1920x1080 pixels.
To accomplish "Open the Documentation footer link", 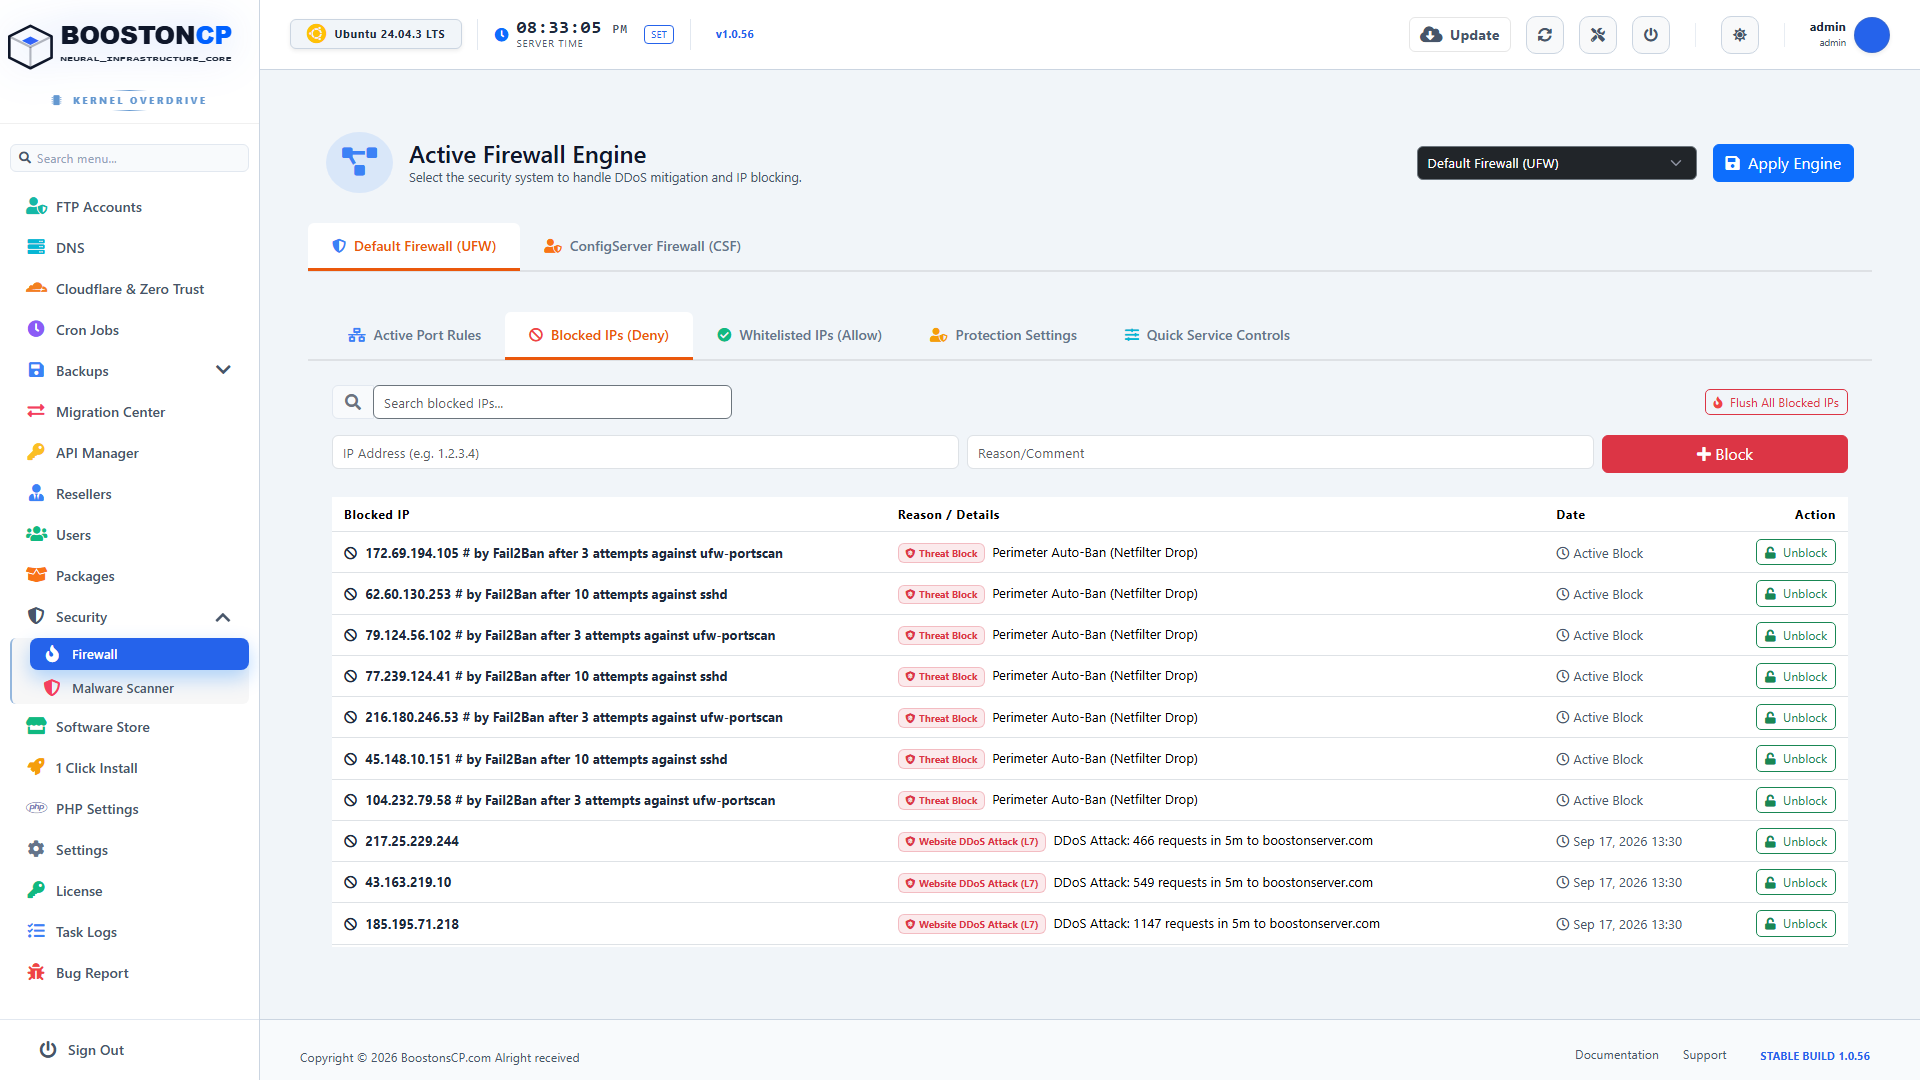I will pyautogui.click(x=1617, y=1055).
